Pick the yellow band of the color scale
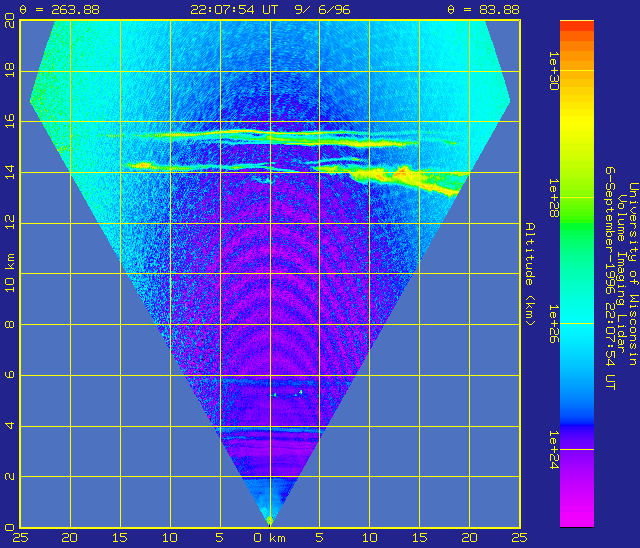Image resolution: width=640 pixels, height=548 pixels. 577,122
